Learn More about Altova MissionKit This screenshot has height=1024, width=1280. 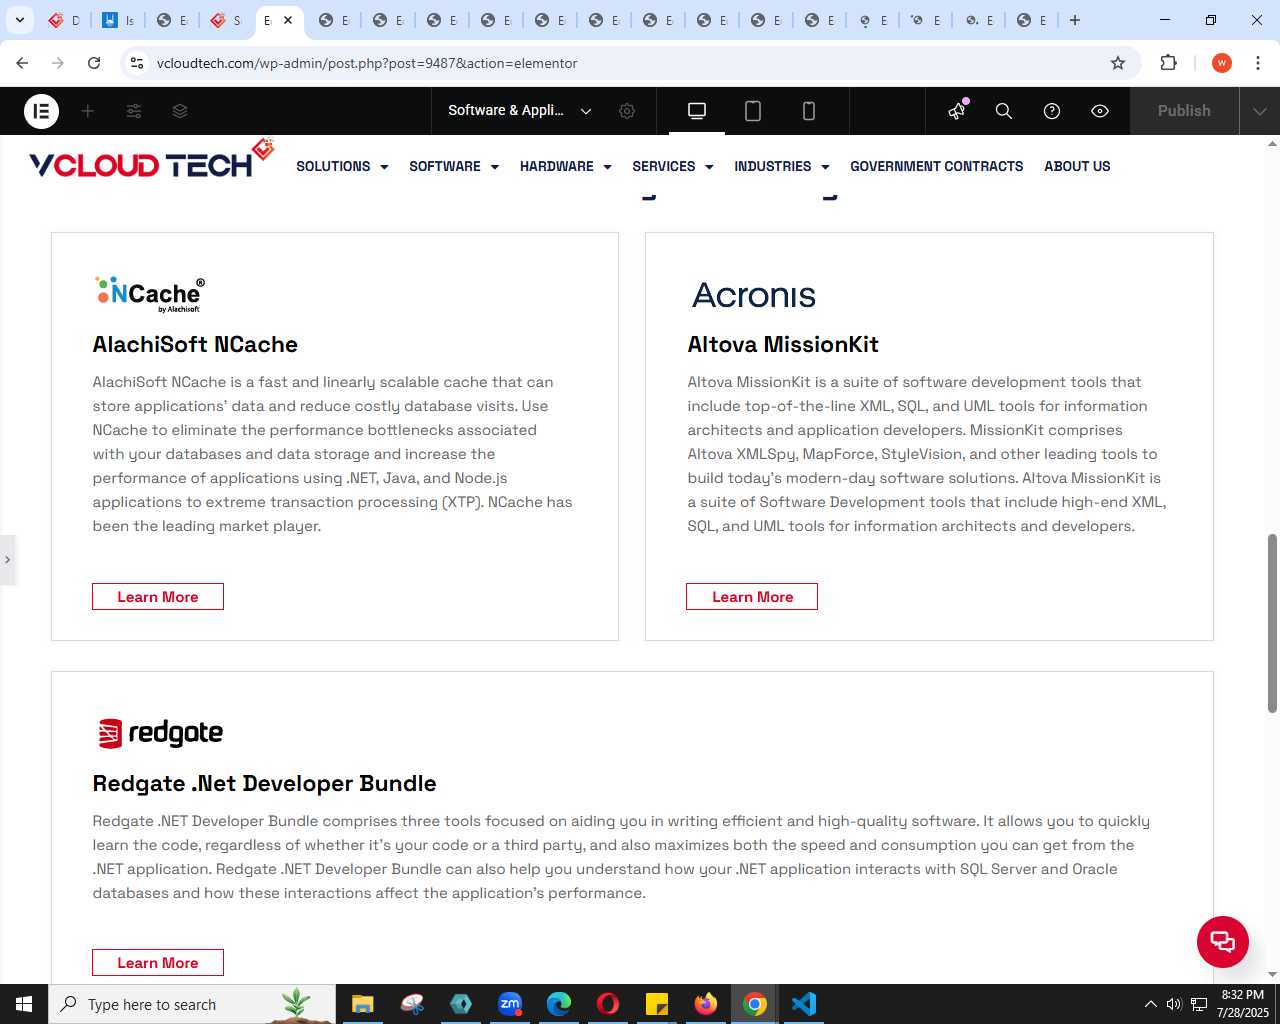(752, 597)
